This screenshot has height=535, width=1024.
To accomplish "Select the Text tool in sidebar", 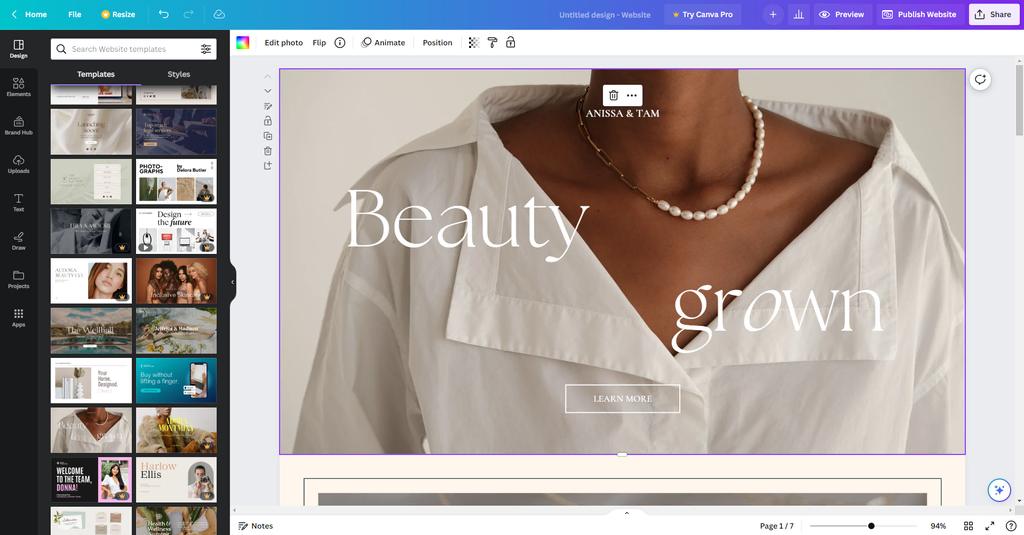I will (x=18, y=203).
